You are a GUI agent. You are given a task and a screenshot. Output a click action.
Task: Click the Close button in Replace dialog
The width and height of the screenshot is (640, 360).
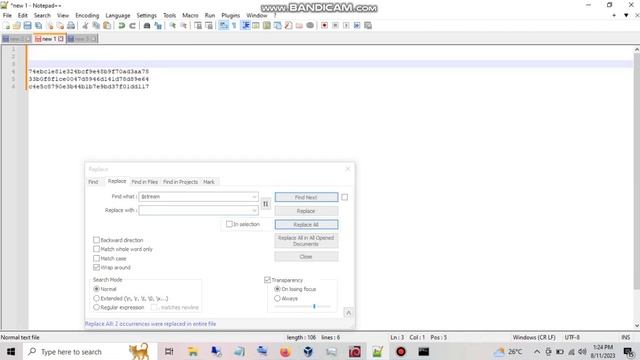(306, 257)
